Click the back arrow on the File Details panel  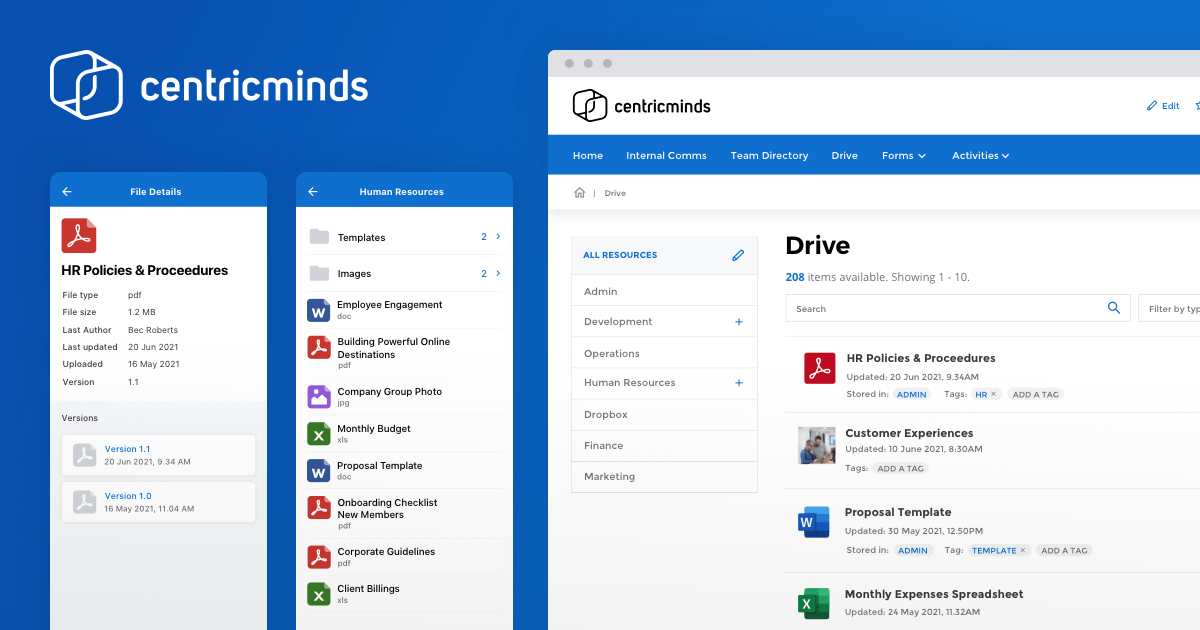click(66, 191)
